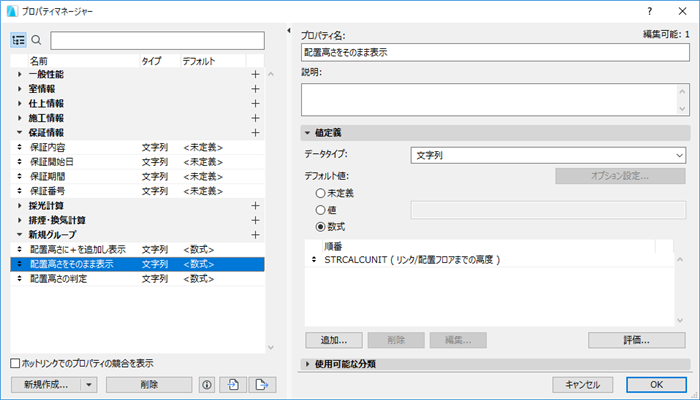Click plus icon on 新規グループ row
Viewport: 700px width, 400px height.
tap(255, 235)
